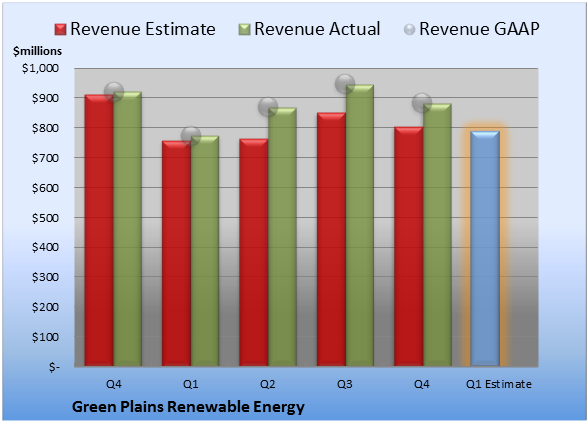Click the '$600' y-axis value
The width and height of the screenshot is (588, 422).
45,188
